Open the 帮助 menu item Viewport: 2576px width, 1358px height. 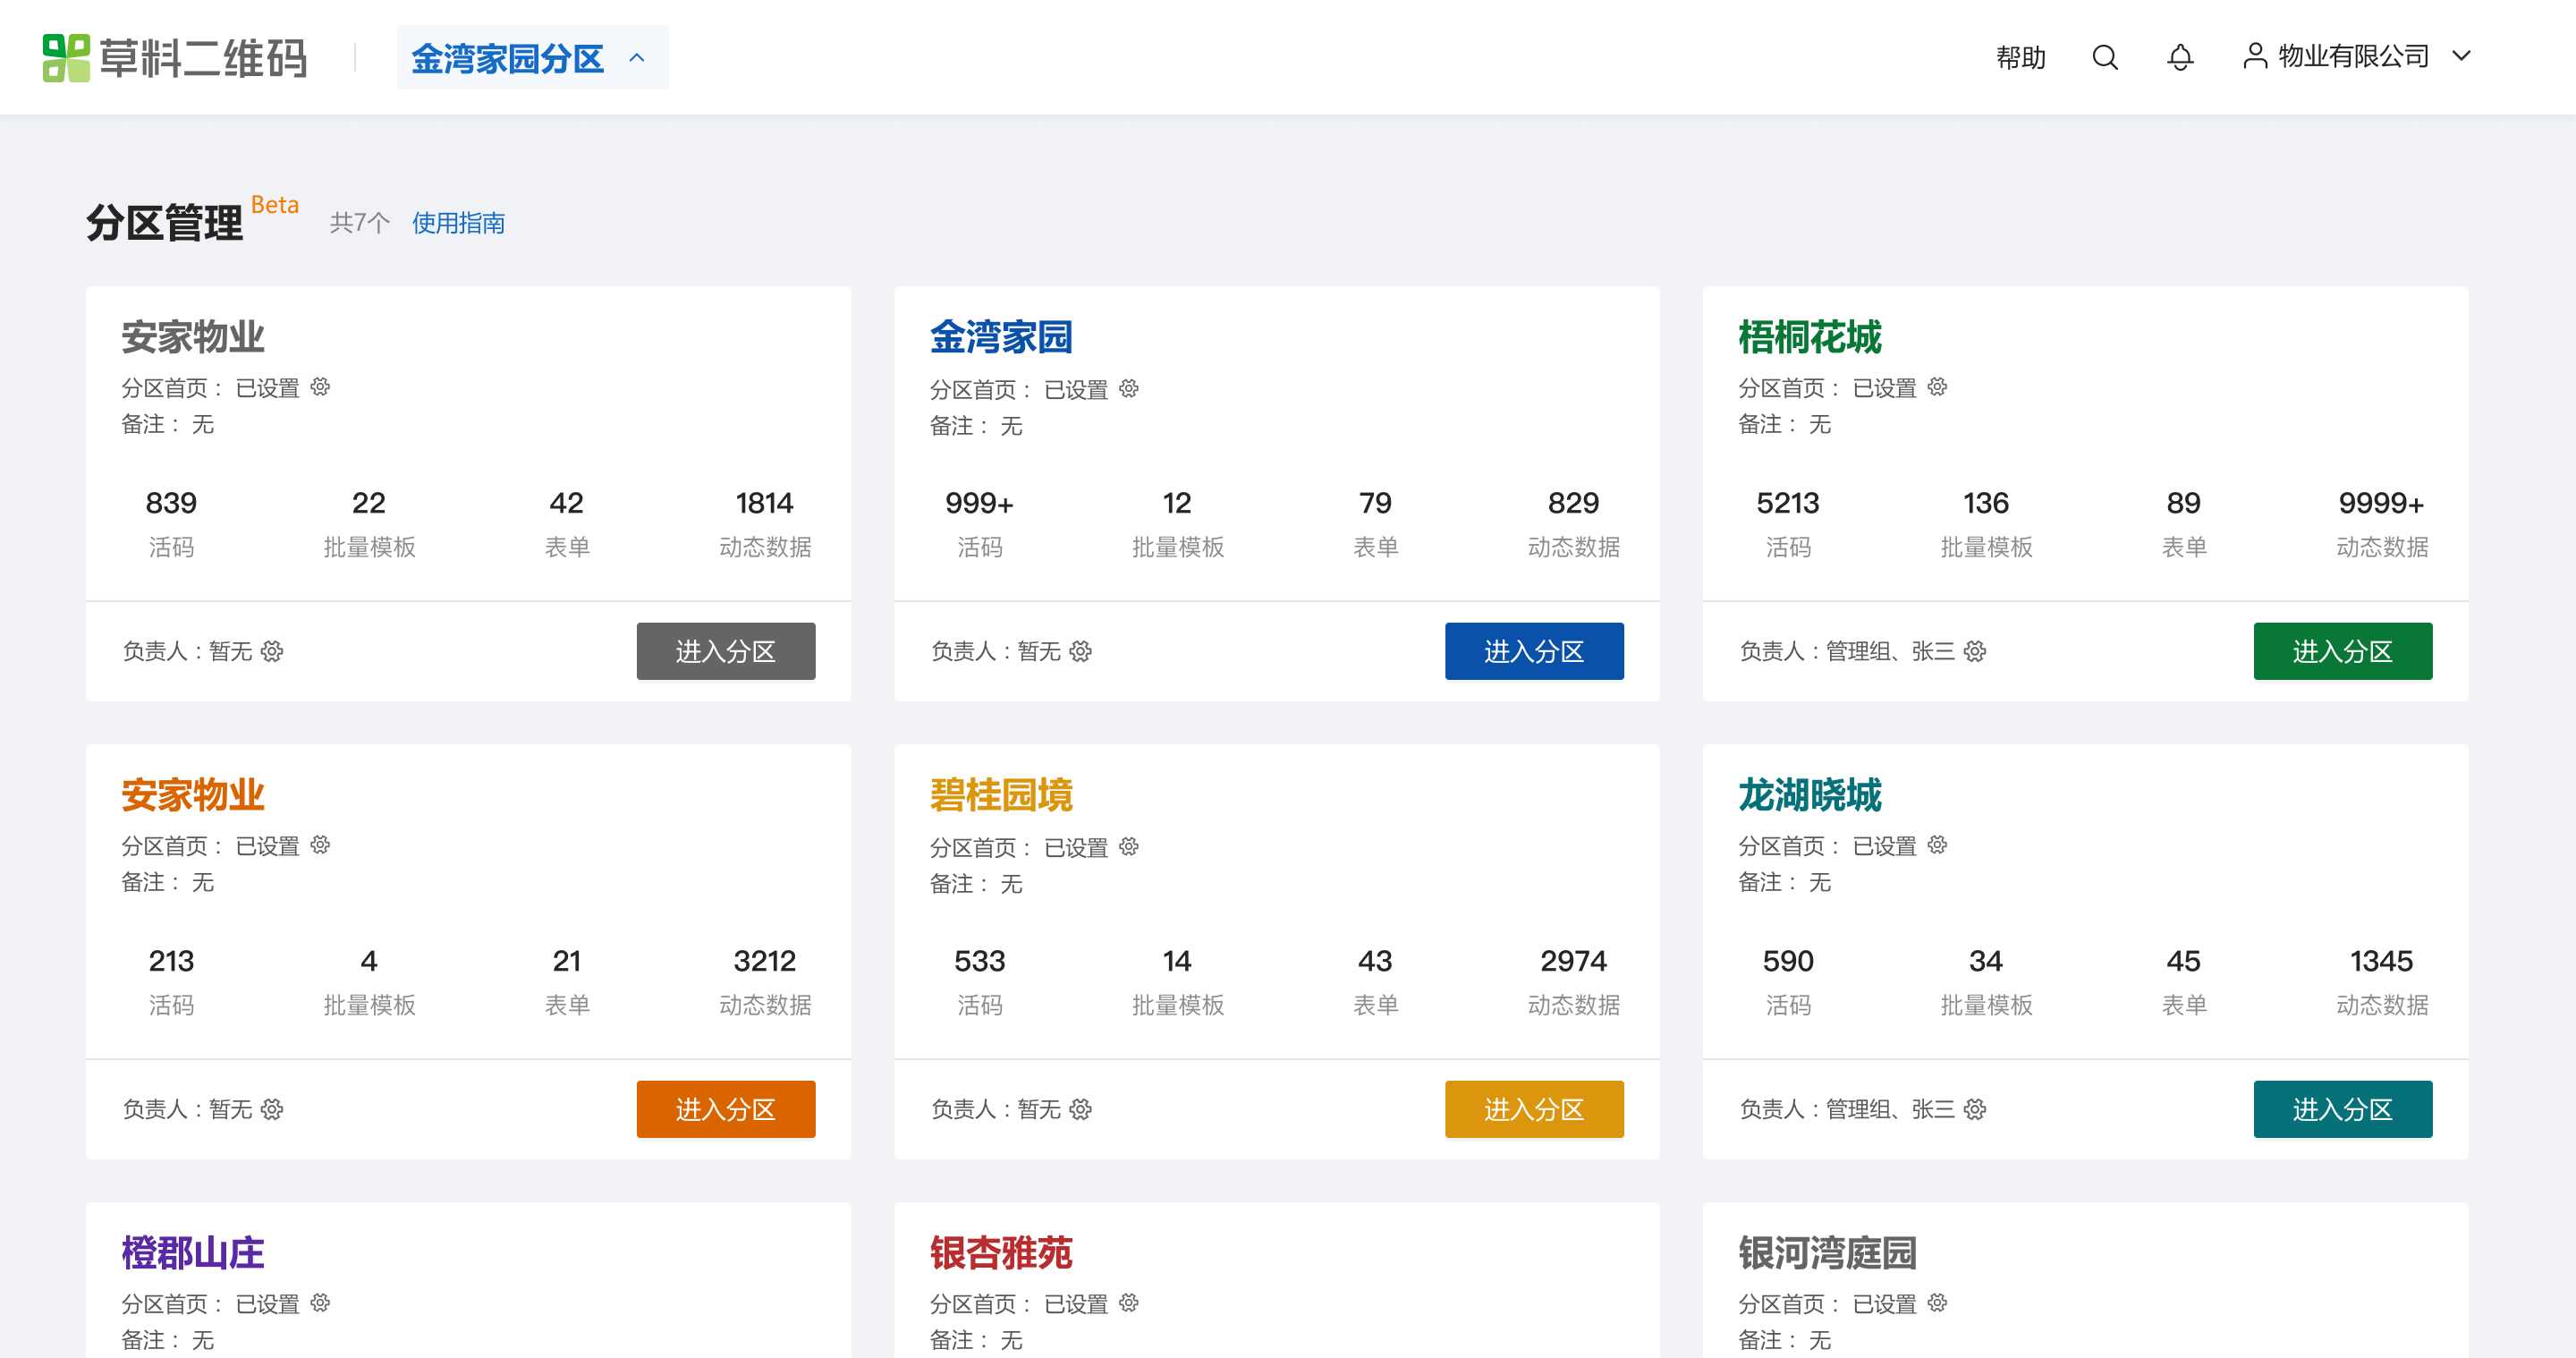(2021, 58)
